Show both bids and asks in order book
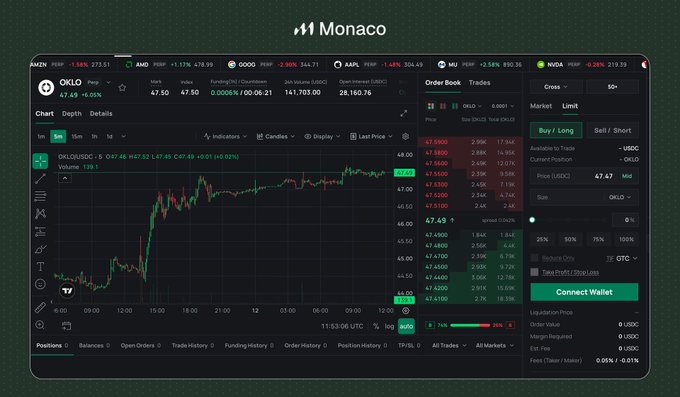The height and width of the screenshot is (397, 680). (x=431, y=106)
